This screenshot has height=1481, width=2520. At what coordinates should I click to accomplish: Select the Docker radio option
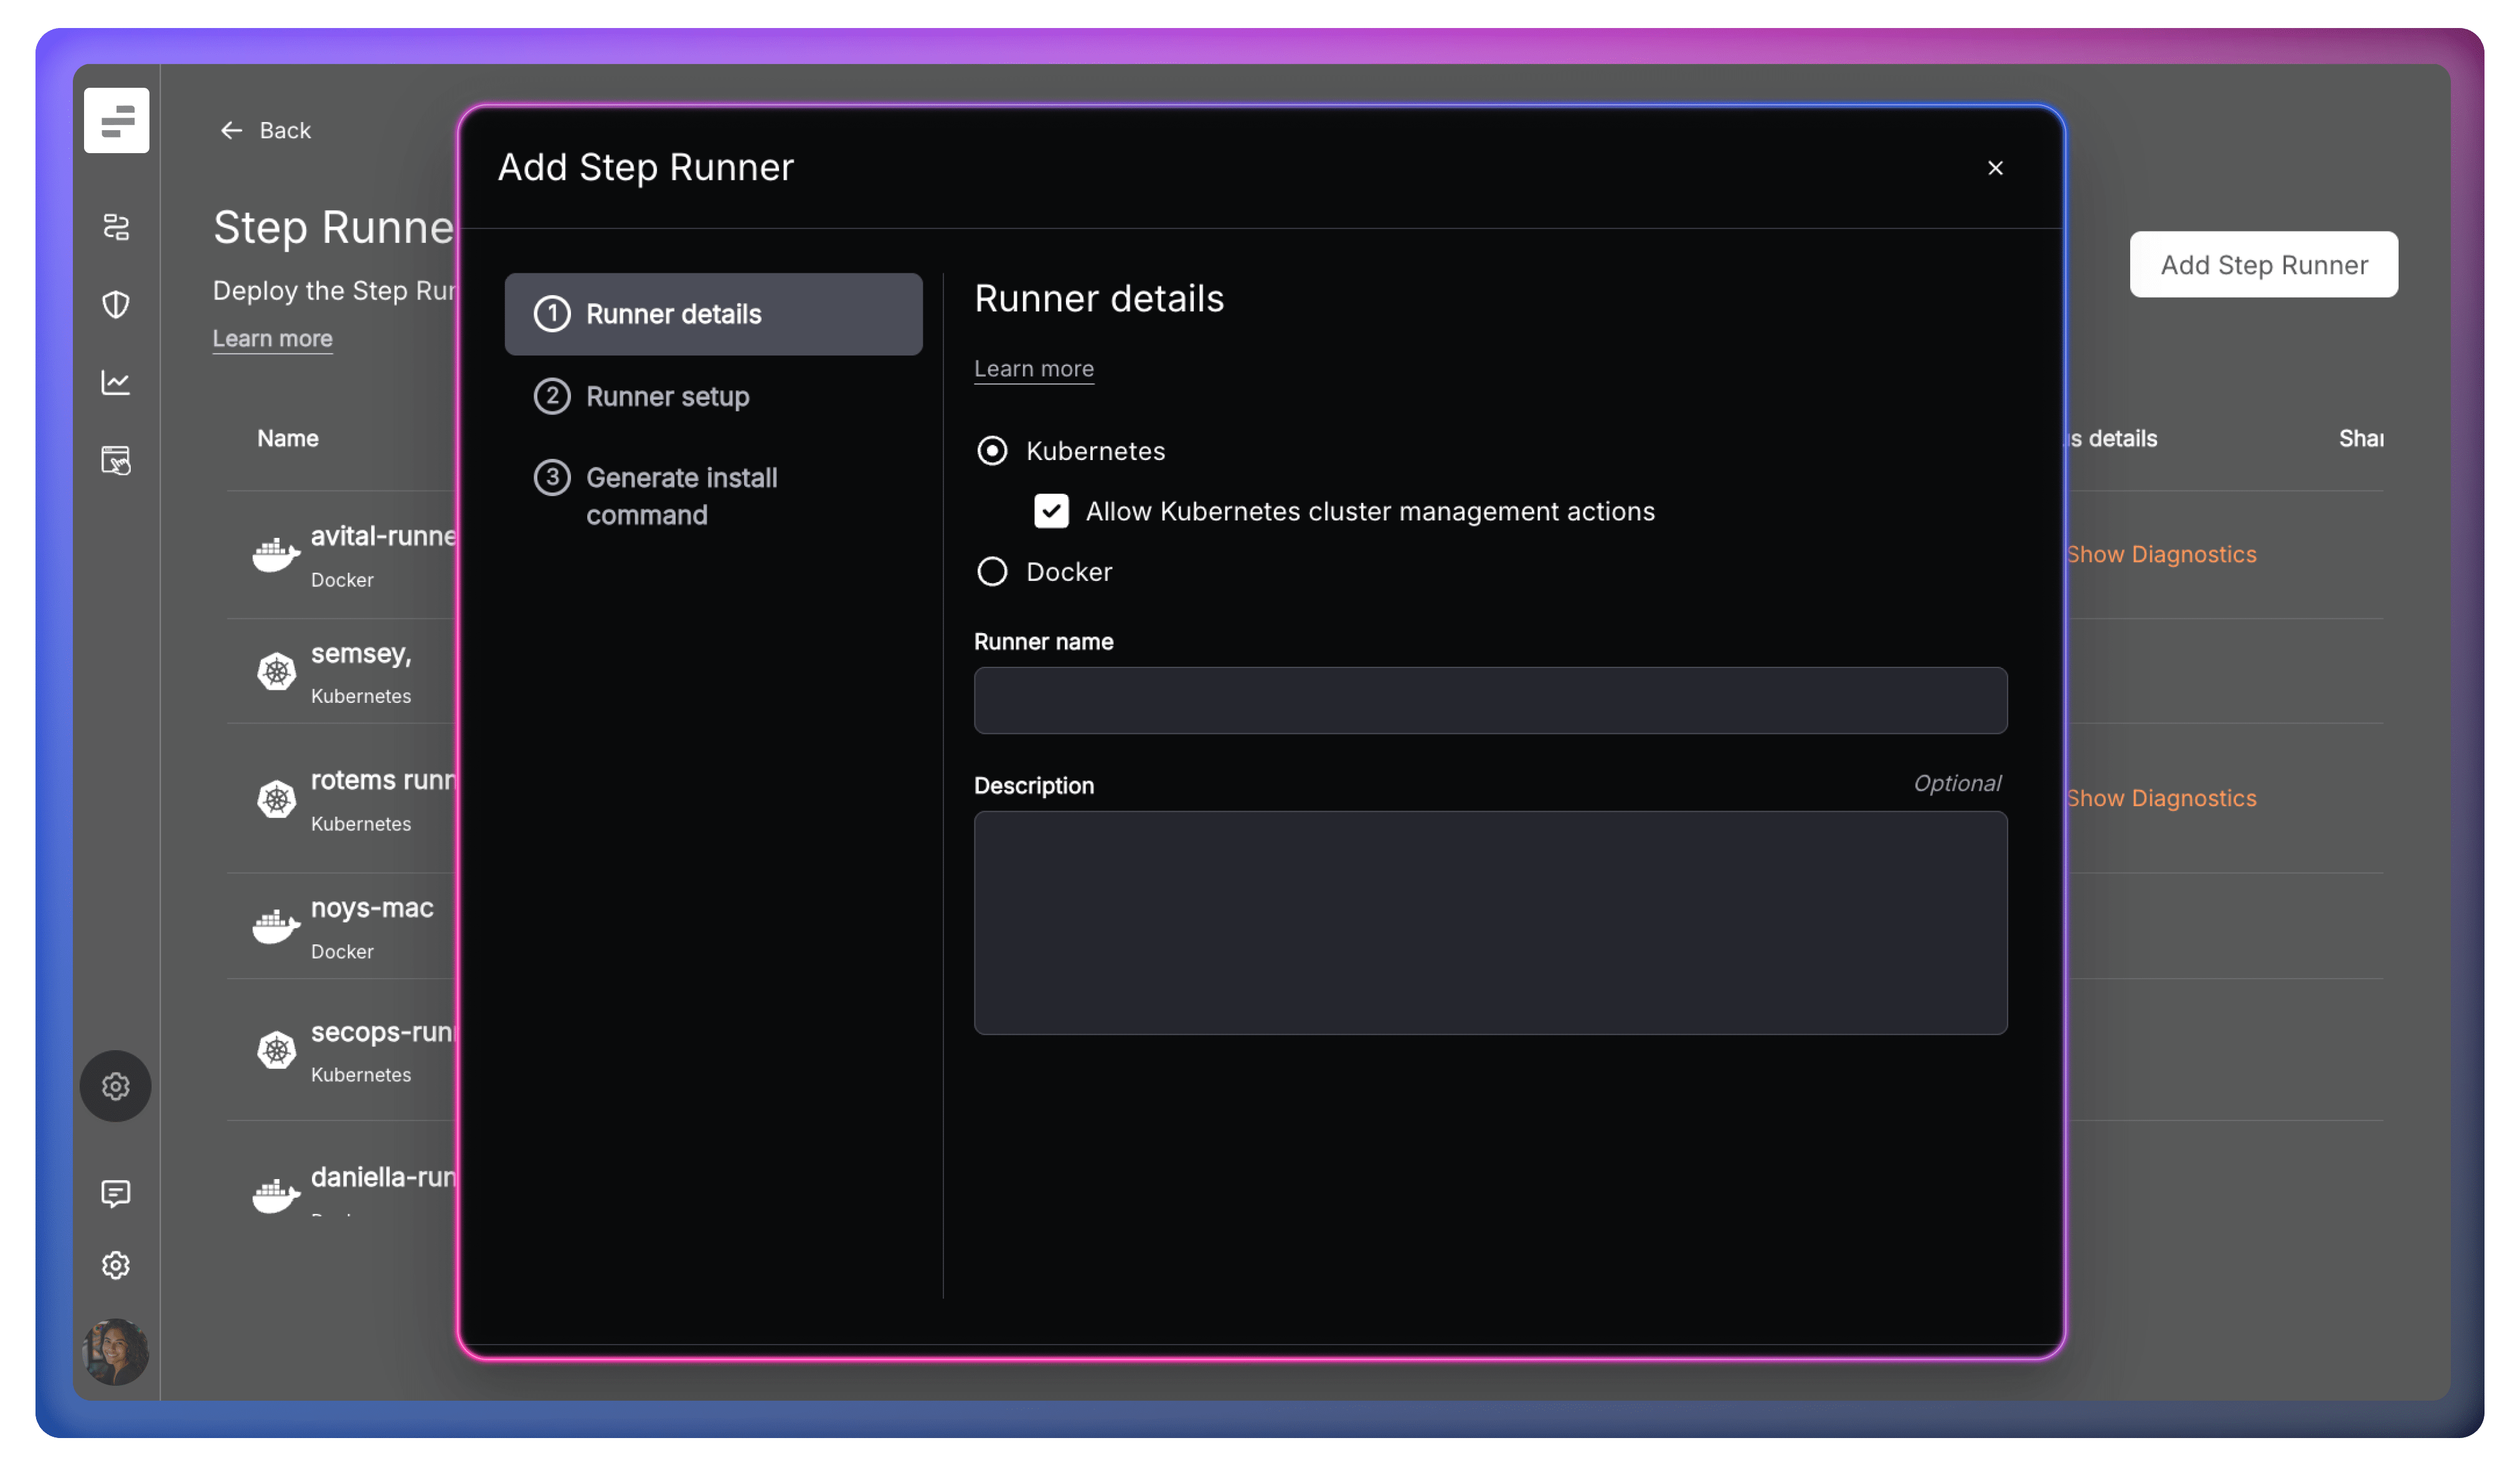tap(992, 572)
